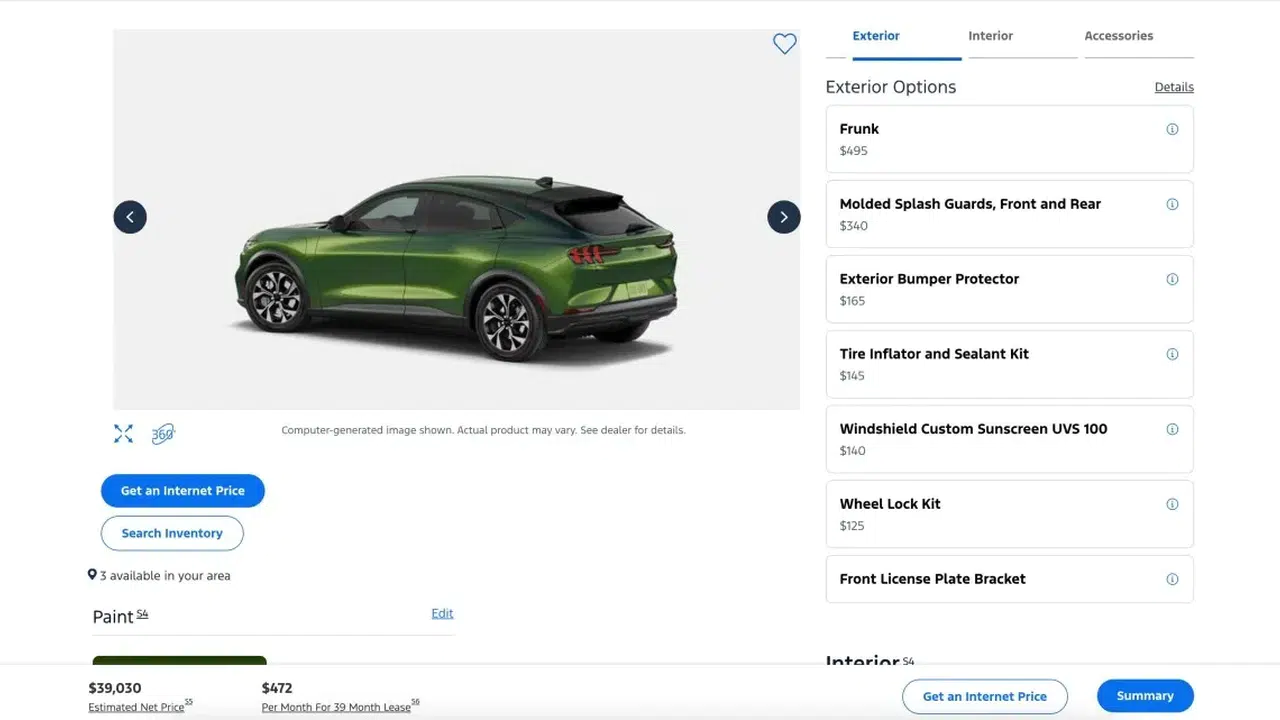This screenshot has height=720, width=1280.
Task: Click the Search Inventory button
Action: click(x=172, y=533)
